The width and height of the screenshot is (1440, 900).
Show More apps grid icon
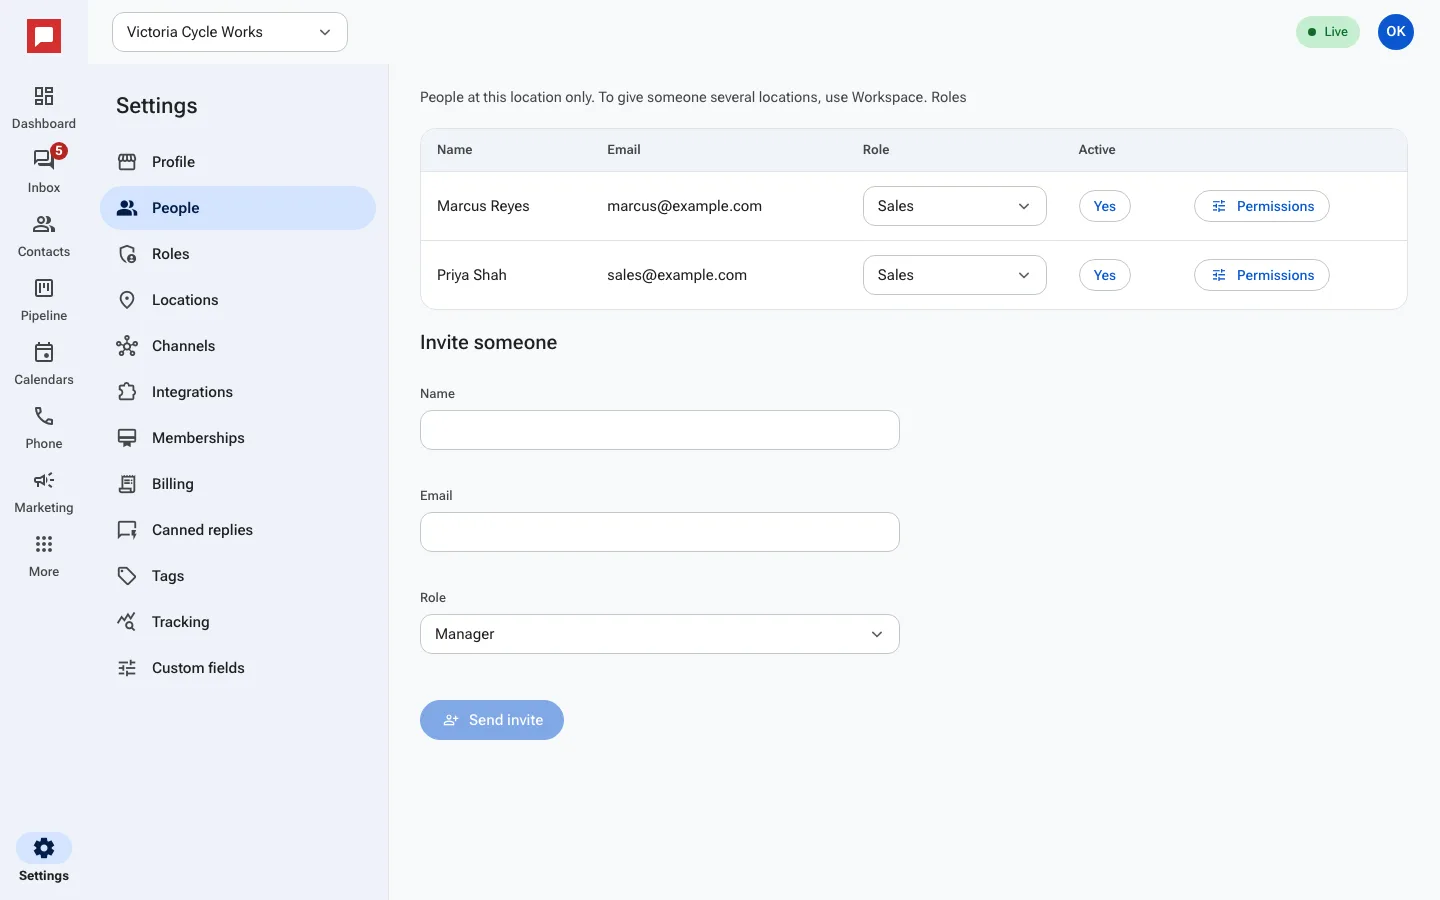[44, 544]
